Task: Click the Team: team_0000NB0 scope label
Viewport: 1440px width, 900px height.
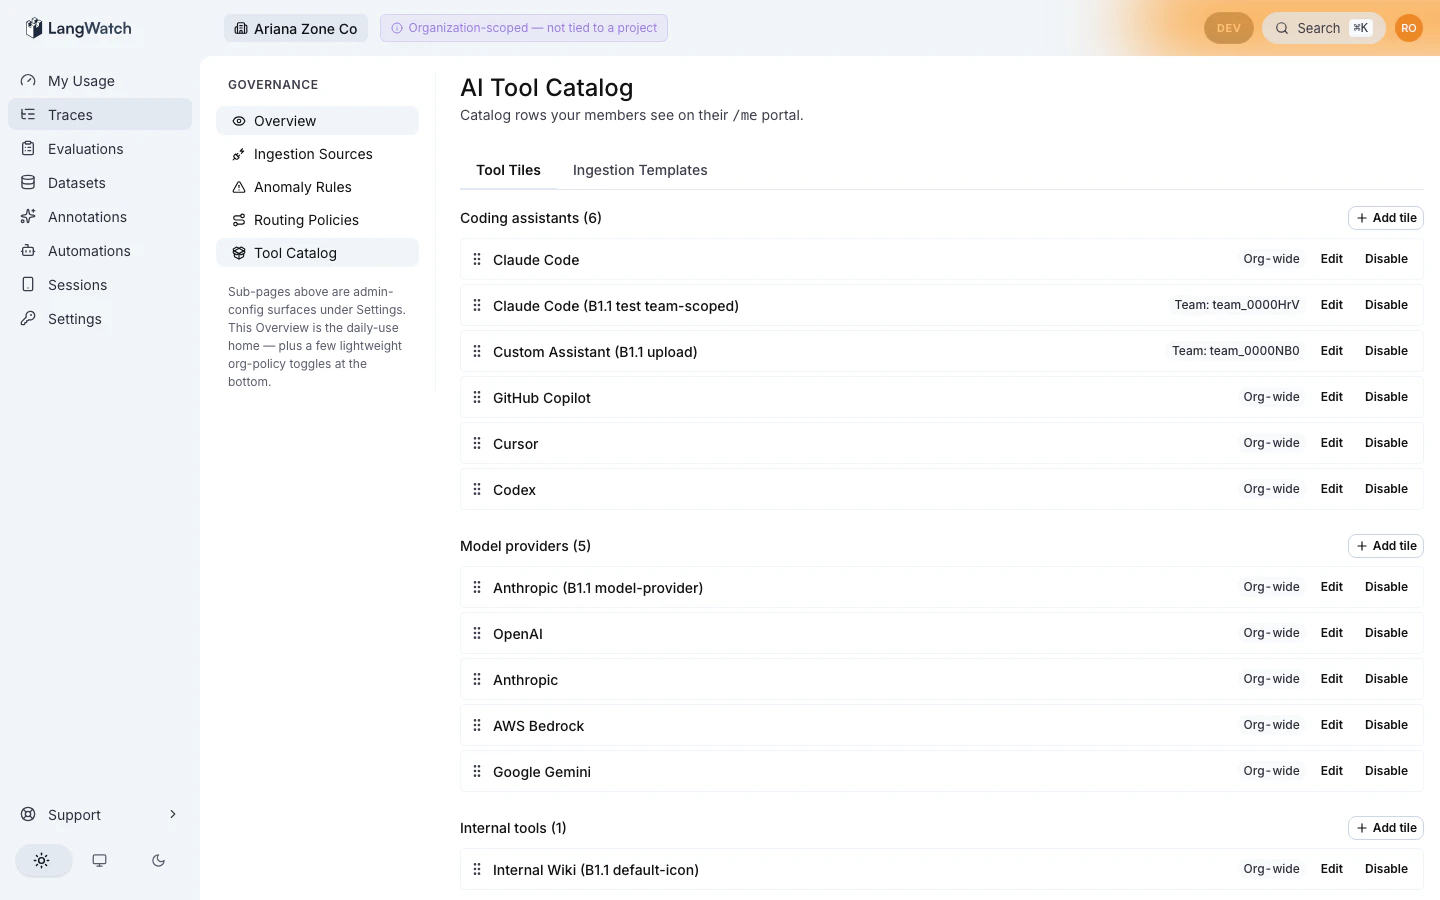Action: [1236, 351]
